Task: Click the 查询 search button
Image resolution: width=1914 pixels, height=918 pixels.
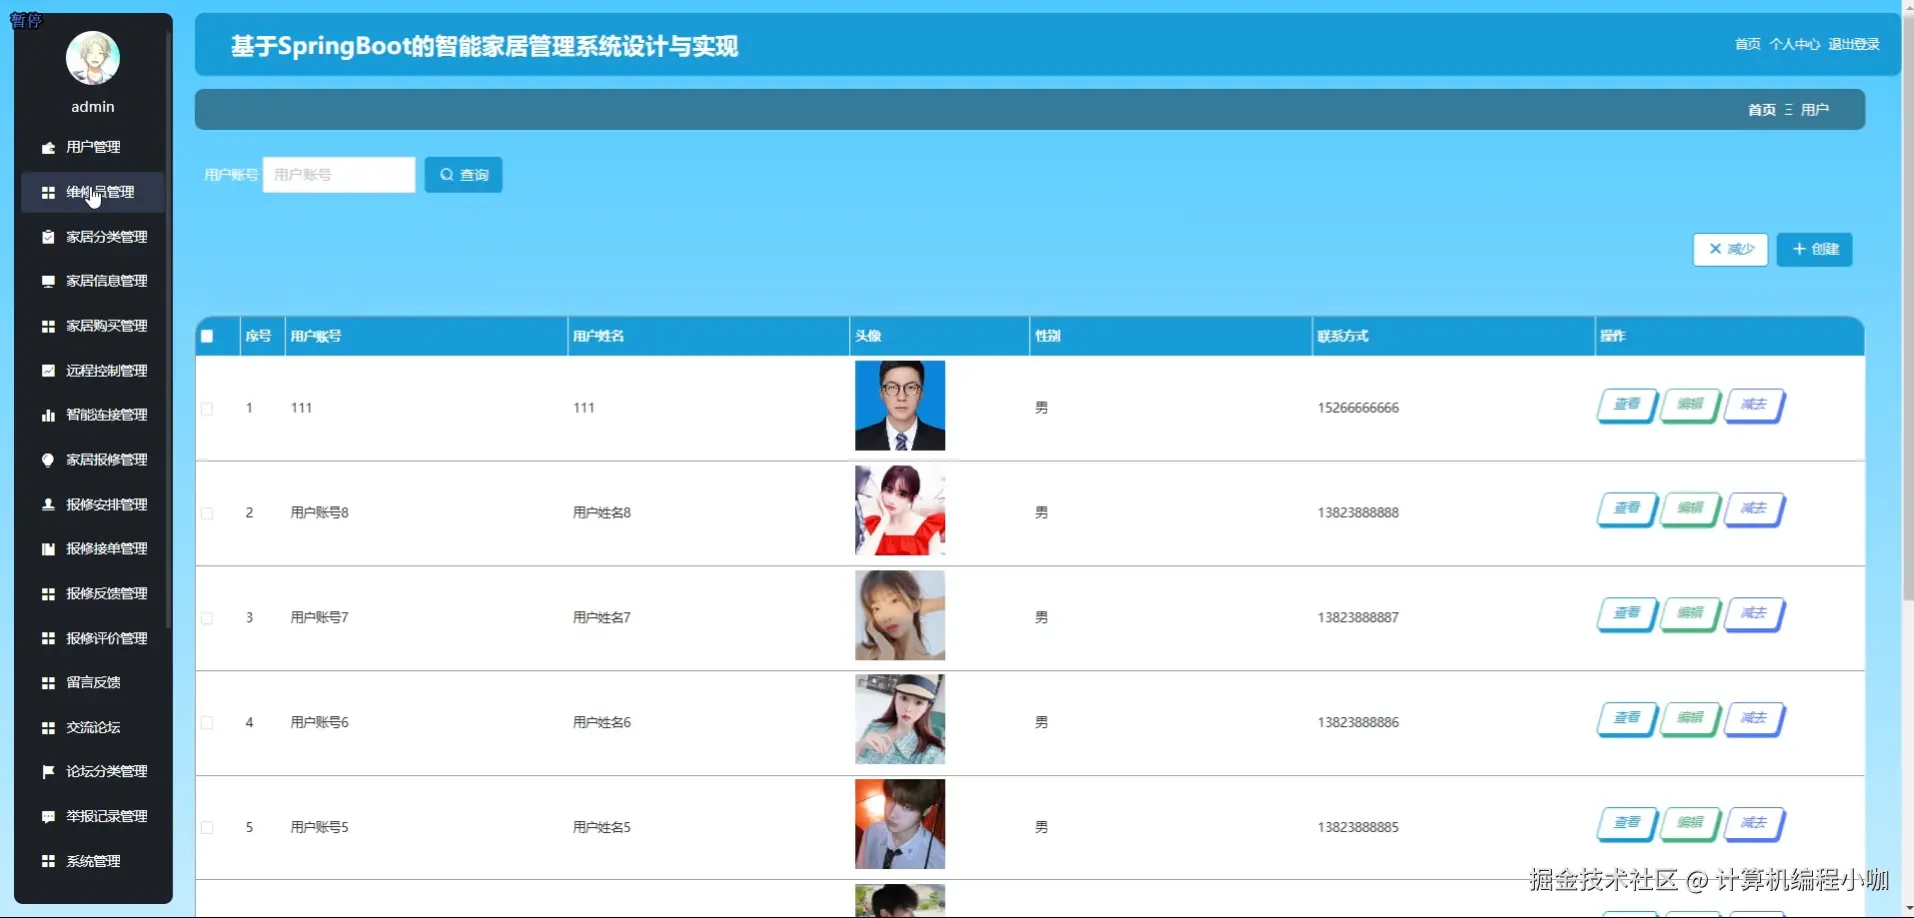Action: click(x=463, y=175)
